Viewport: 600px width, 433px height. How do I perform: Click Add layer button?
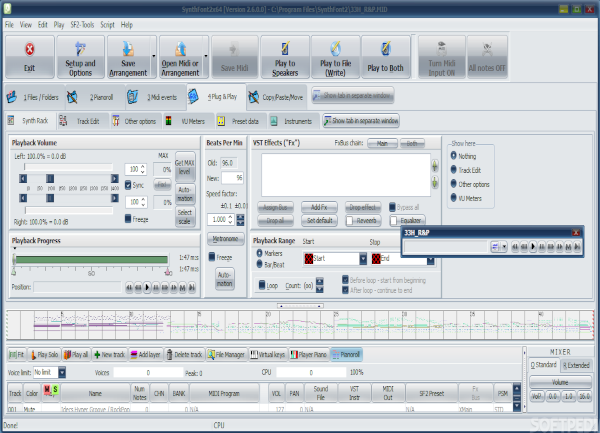[x=145, y=355]
